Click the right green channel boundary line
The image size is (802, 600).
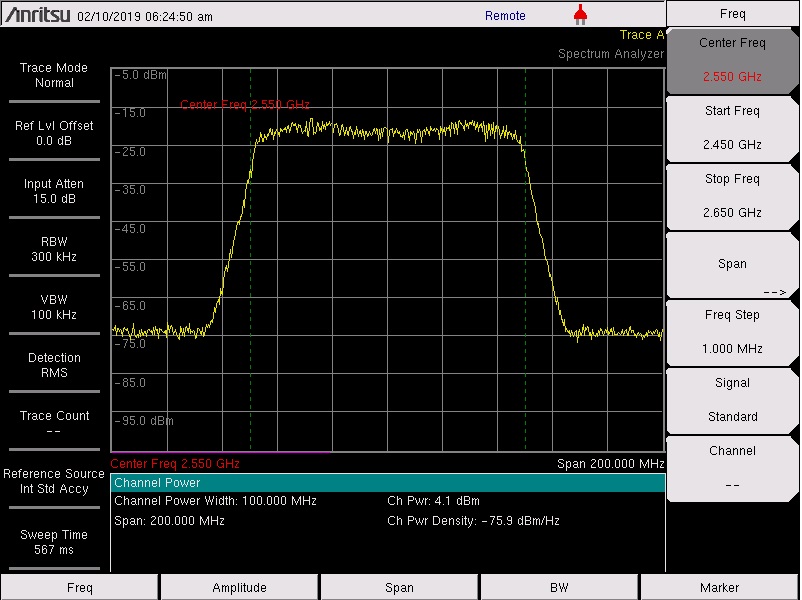tap(525, 260)
